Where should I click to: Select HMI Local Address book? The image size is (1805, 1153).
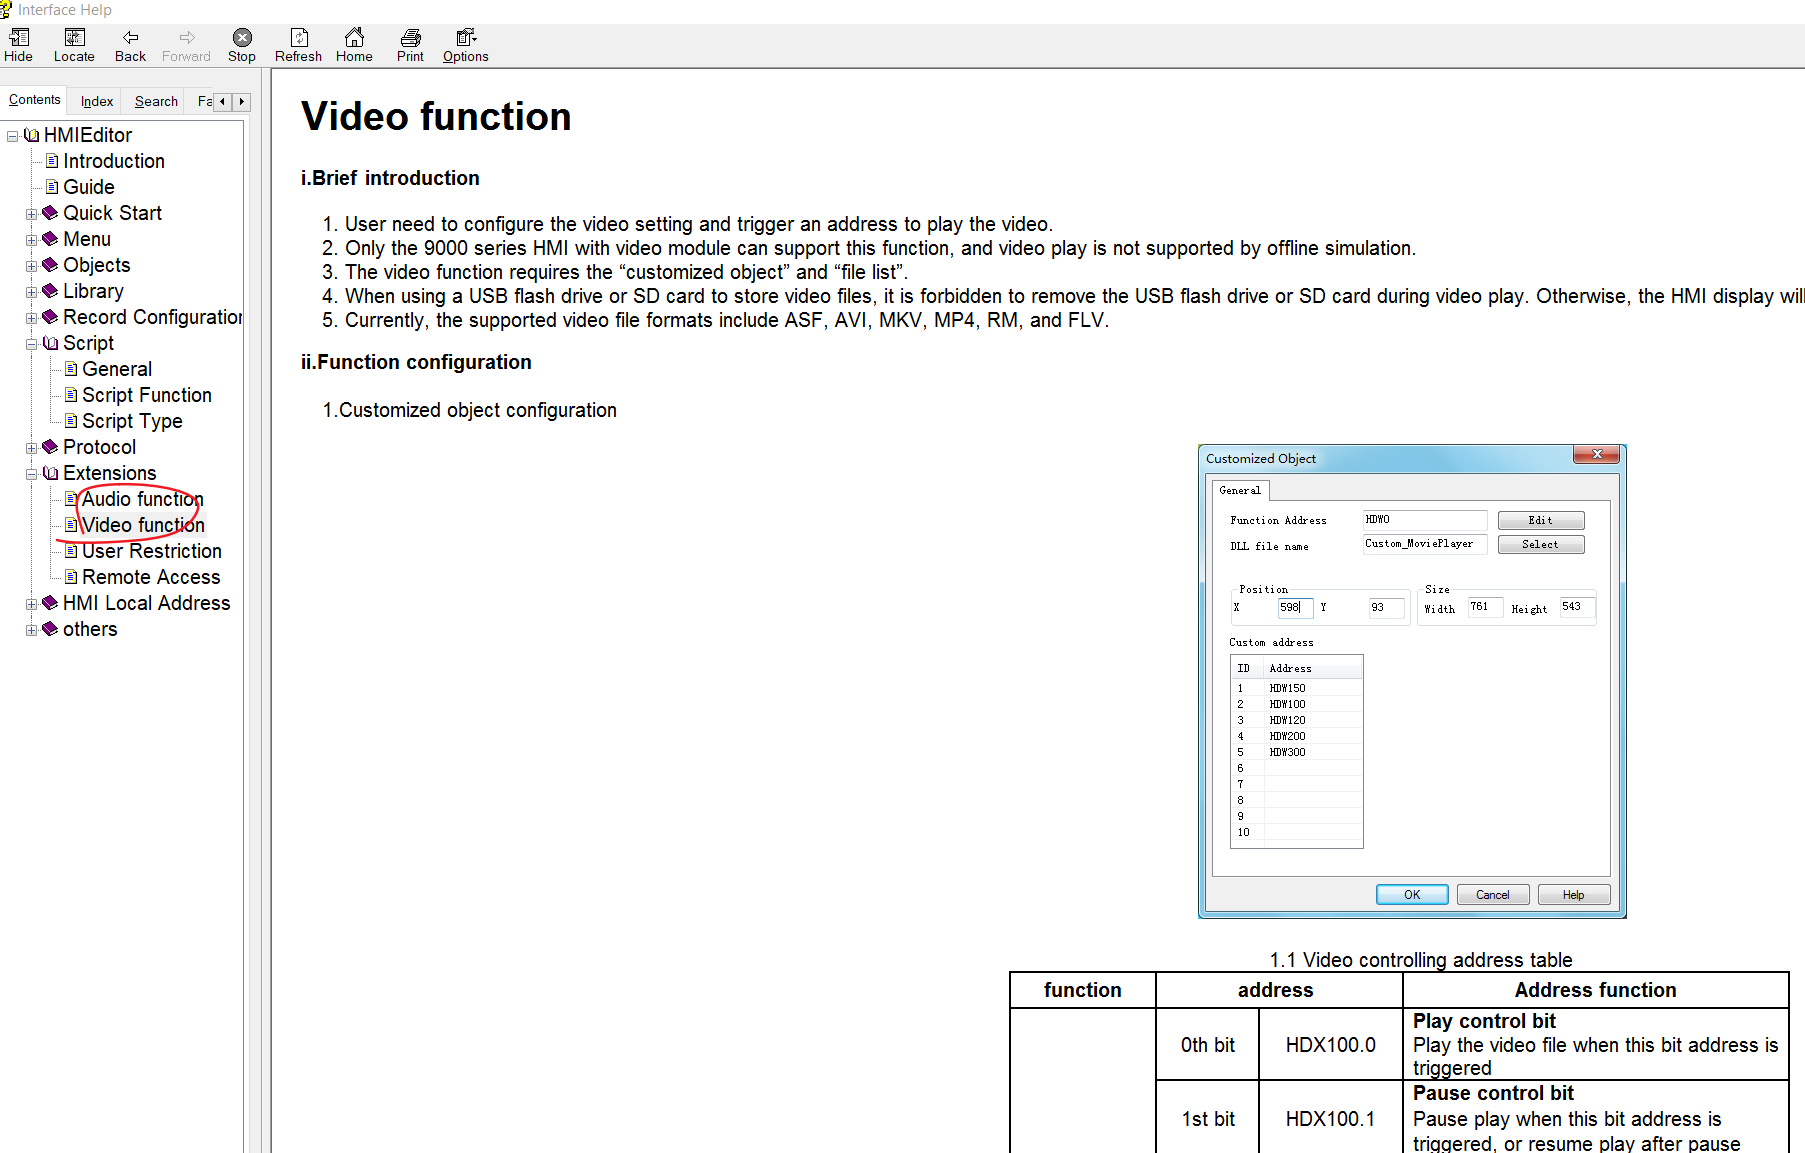(146, 603)
